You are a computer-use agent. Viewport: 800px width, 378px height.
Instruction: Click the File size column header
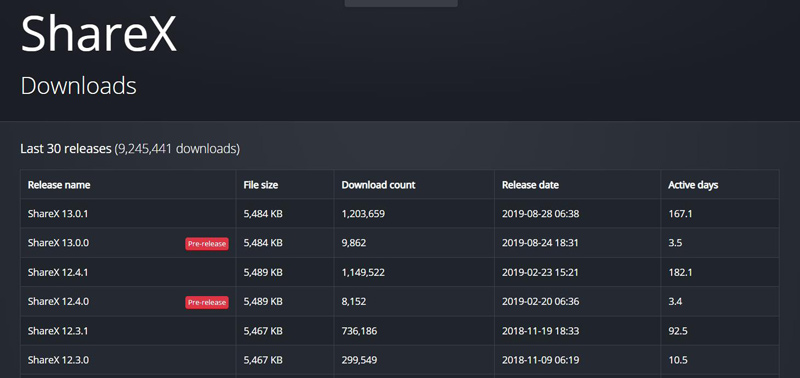[261, 185]
